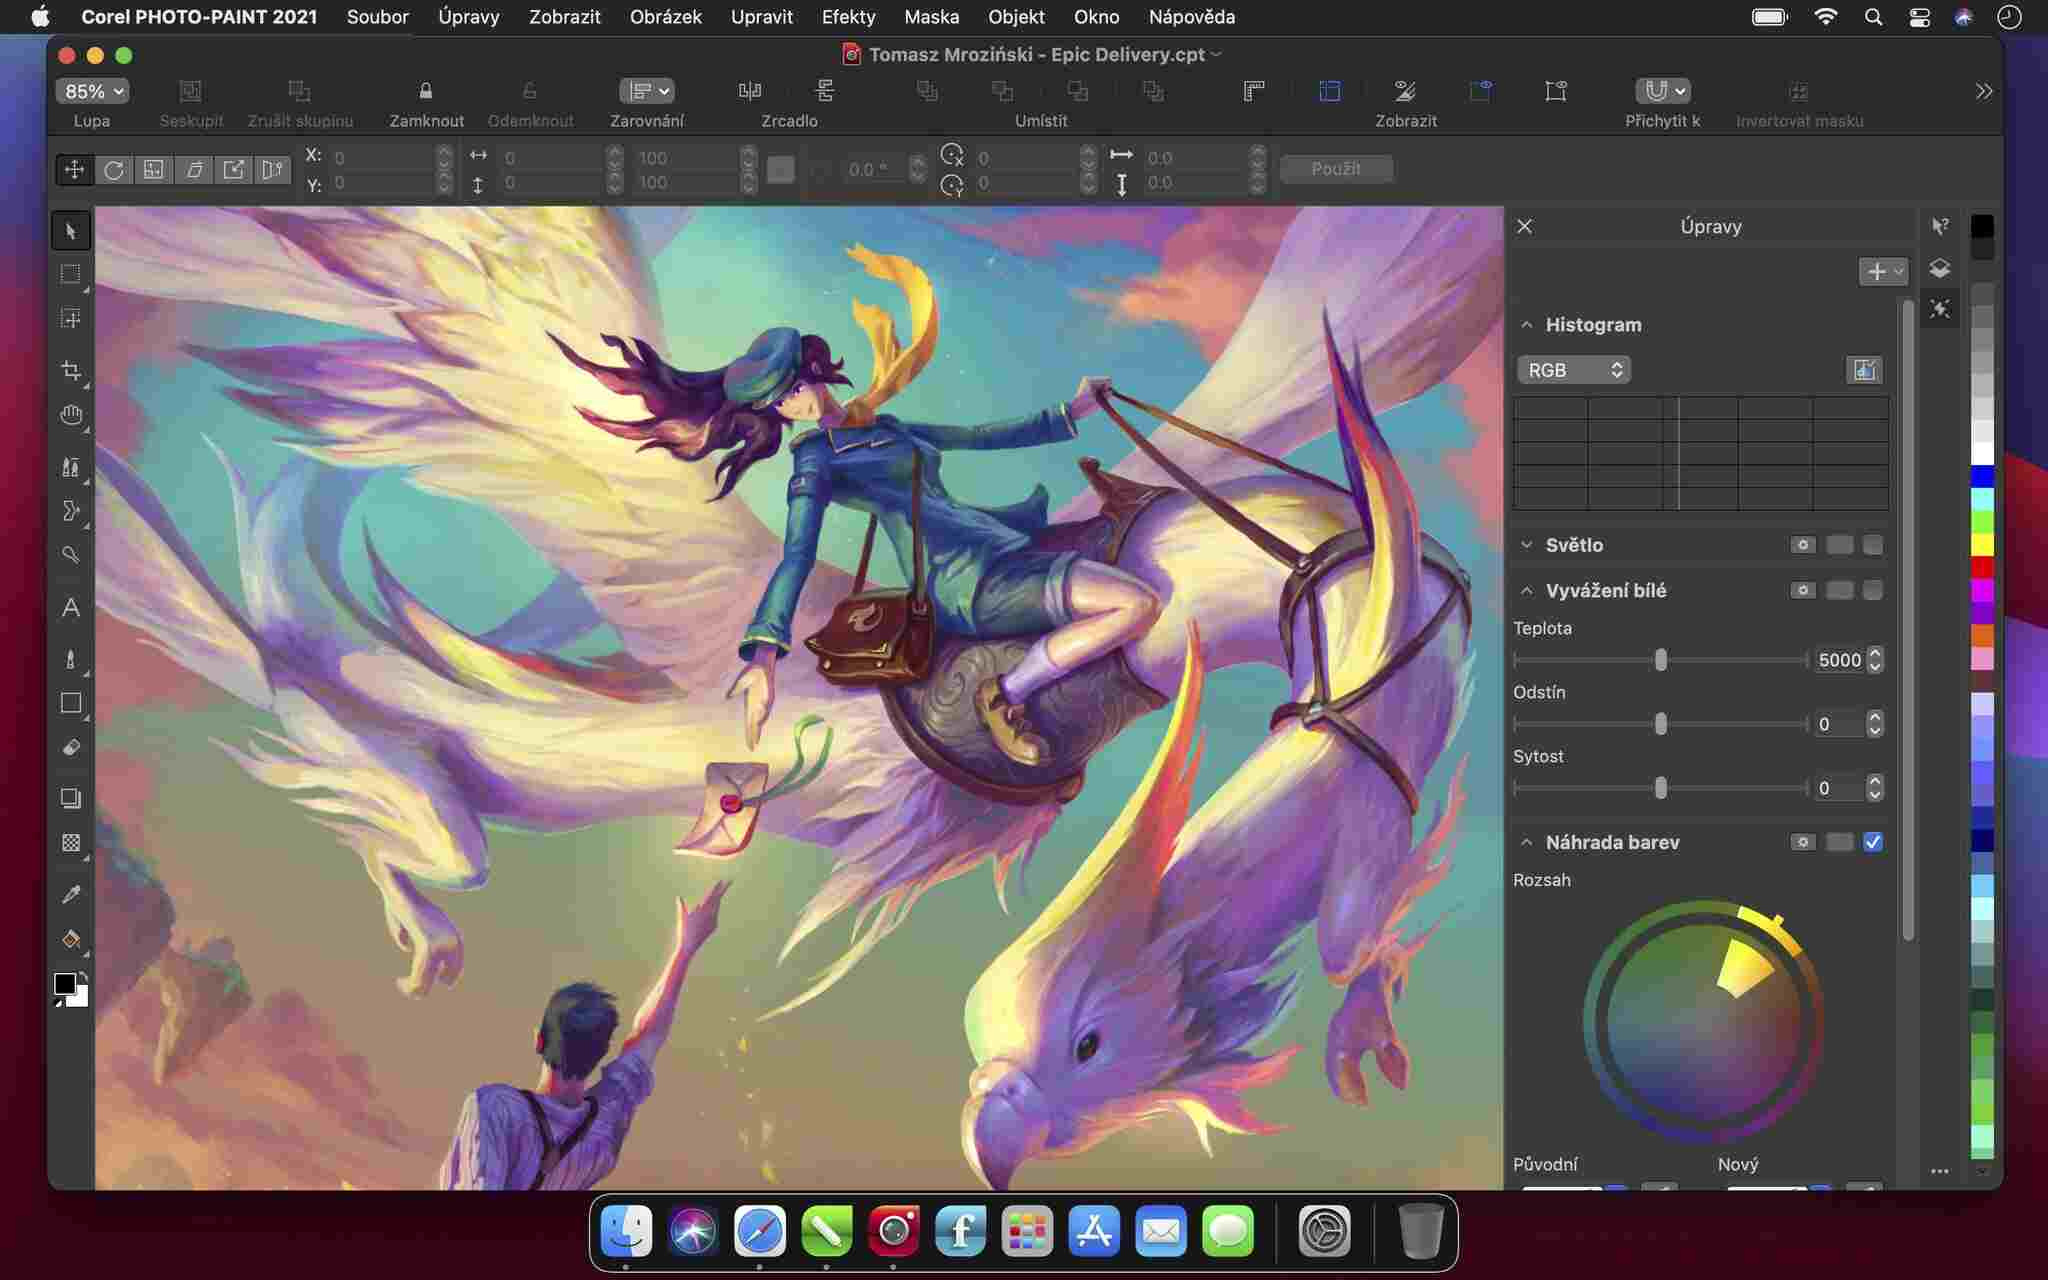Open the 85% zoom level dropdown

tap(93, 91)
